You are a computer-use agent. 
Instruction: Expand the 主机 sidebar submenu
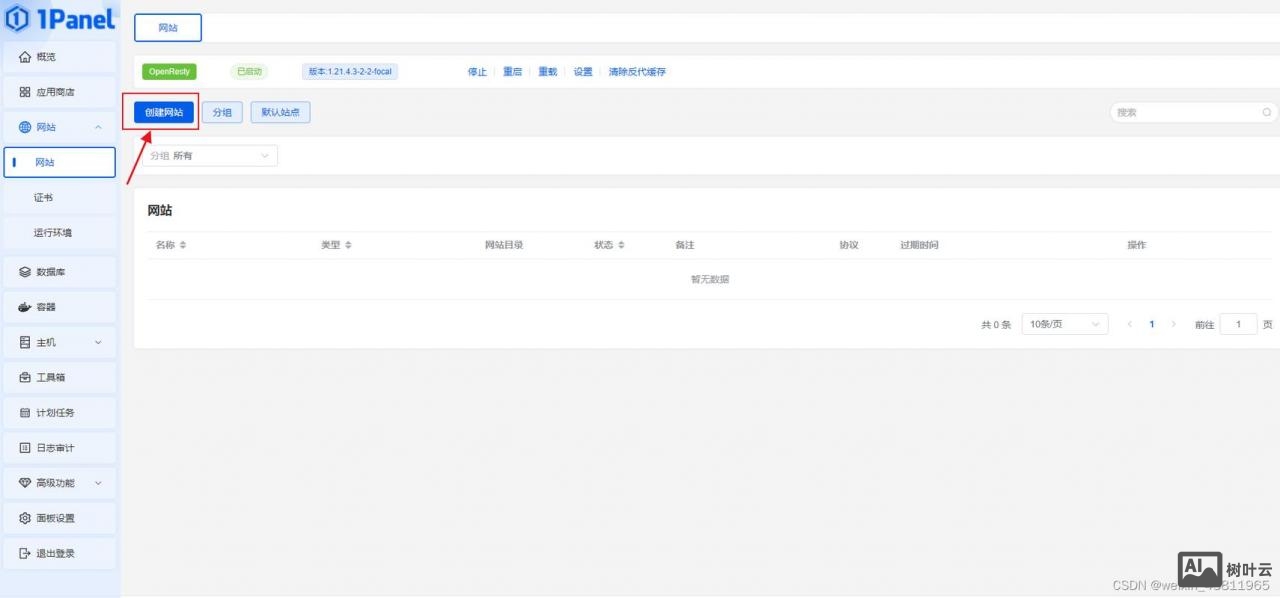coord(98,342)
